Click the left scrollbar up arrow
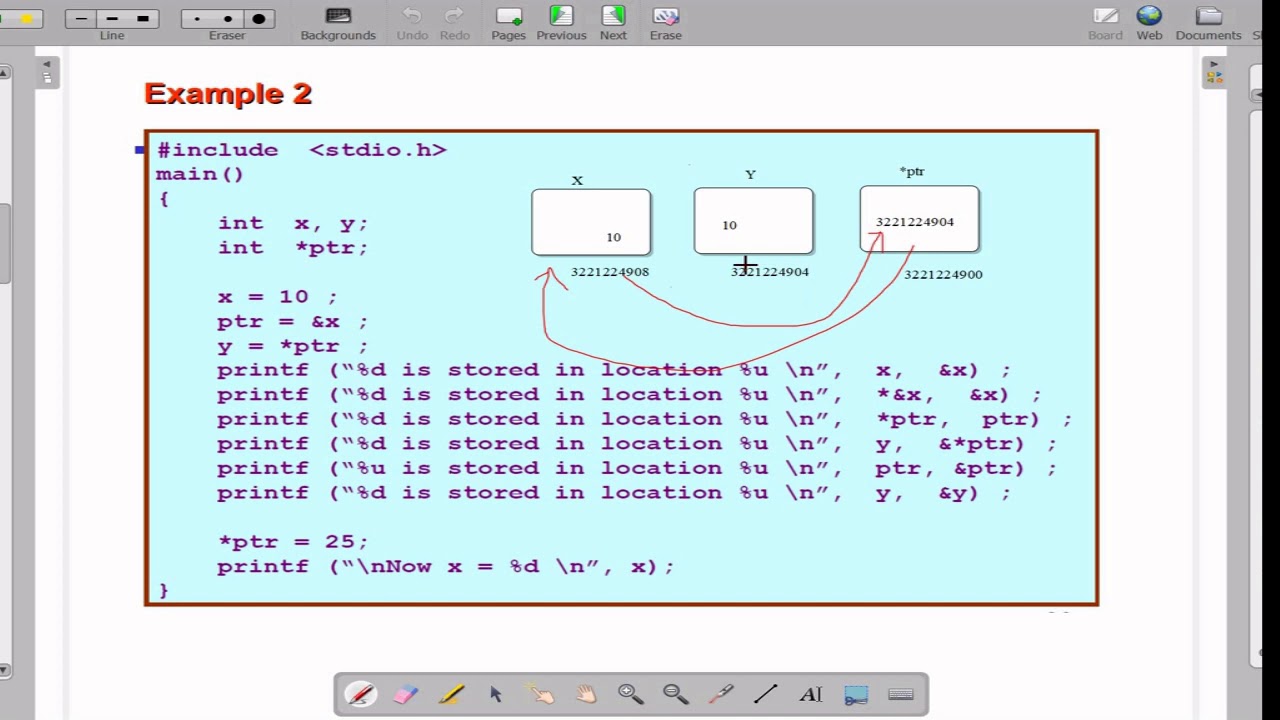 [5, 72]
